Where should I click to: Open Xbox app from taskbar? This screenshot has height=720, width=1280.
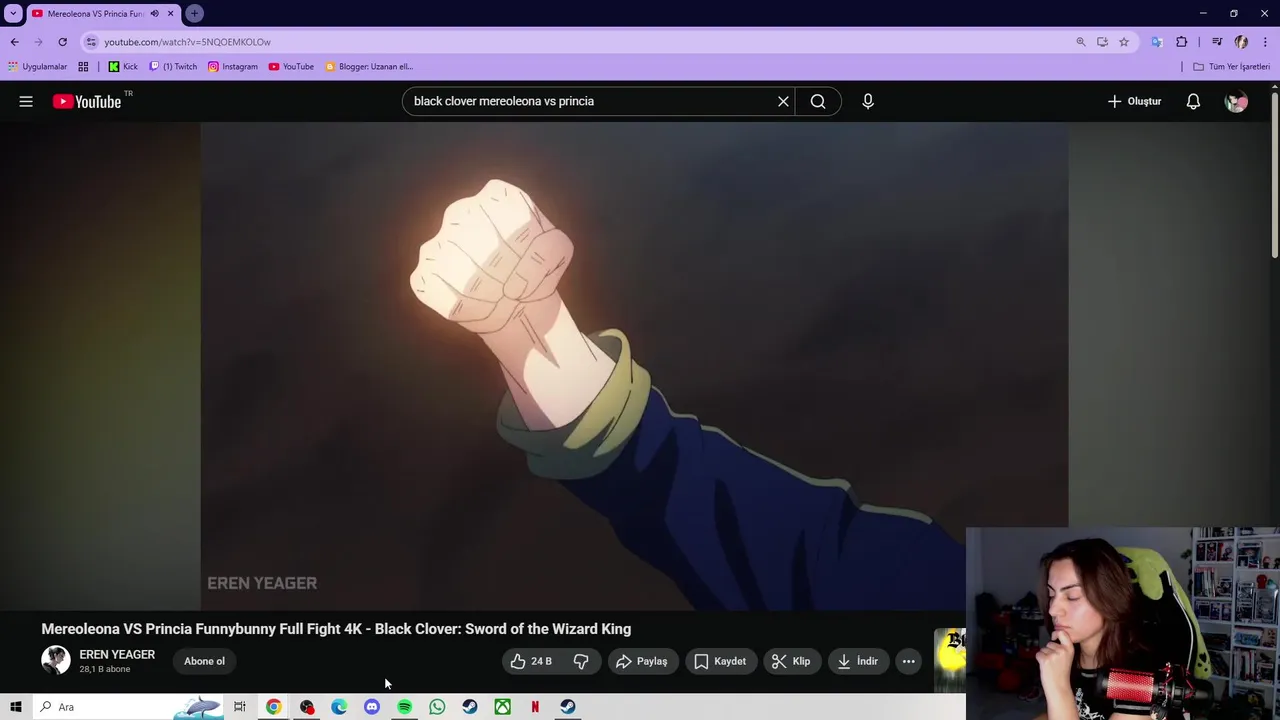coord(502,707)
